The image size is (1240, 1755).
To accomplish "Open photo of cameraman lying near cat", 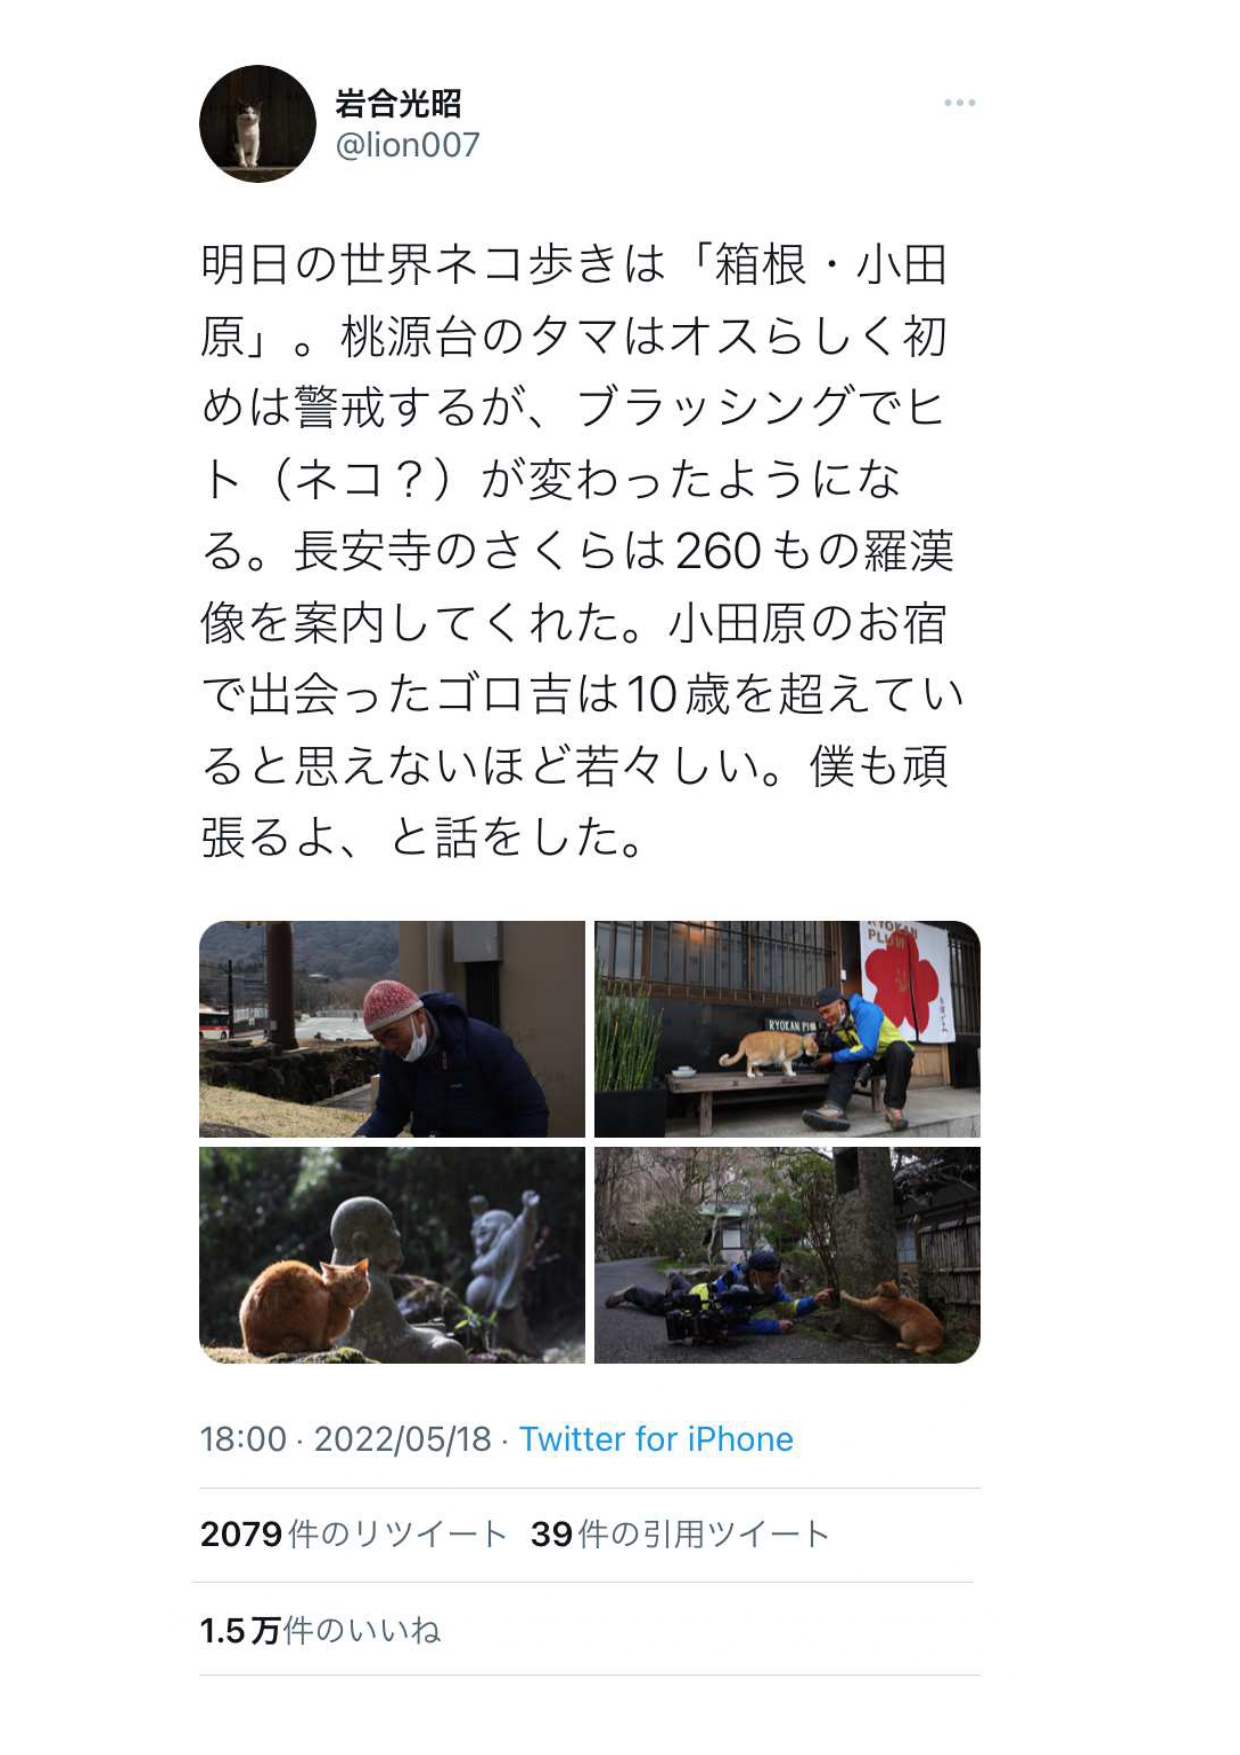I will coord(787,1255).
